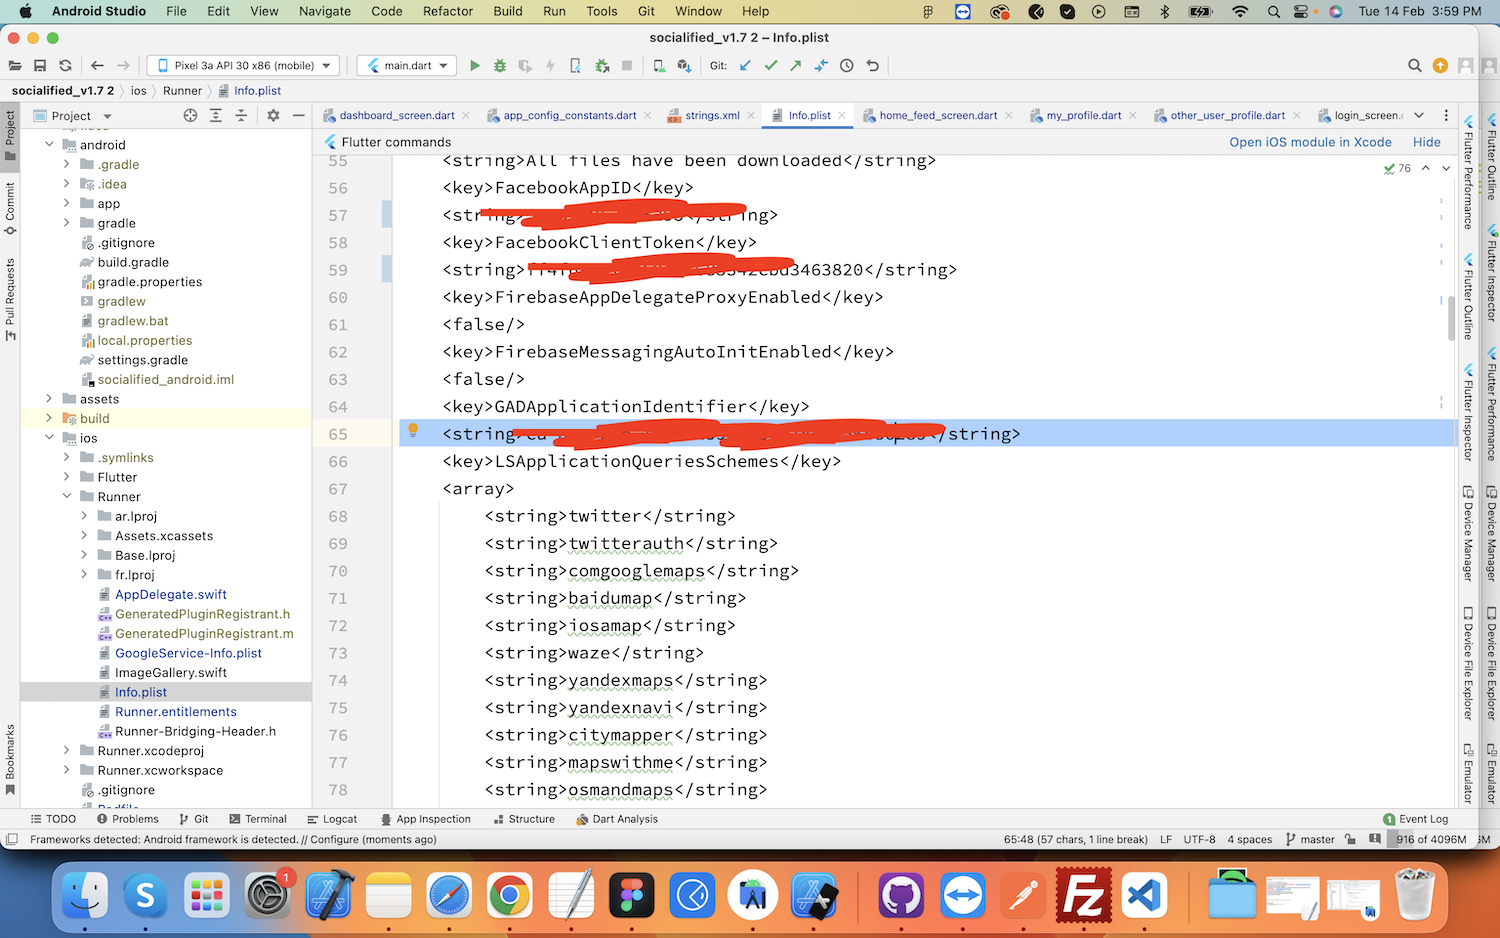Hide the Project panel with minus icon
This screenshot has width=1500, height=938.
click(x=298, y=116)
